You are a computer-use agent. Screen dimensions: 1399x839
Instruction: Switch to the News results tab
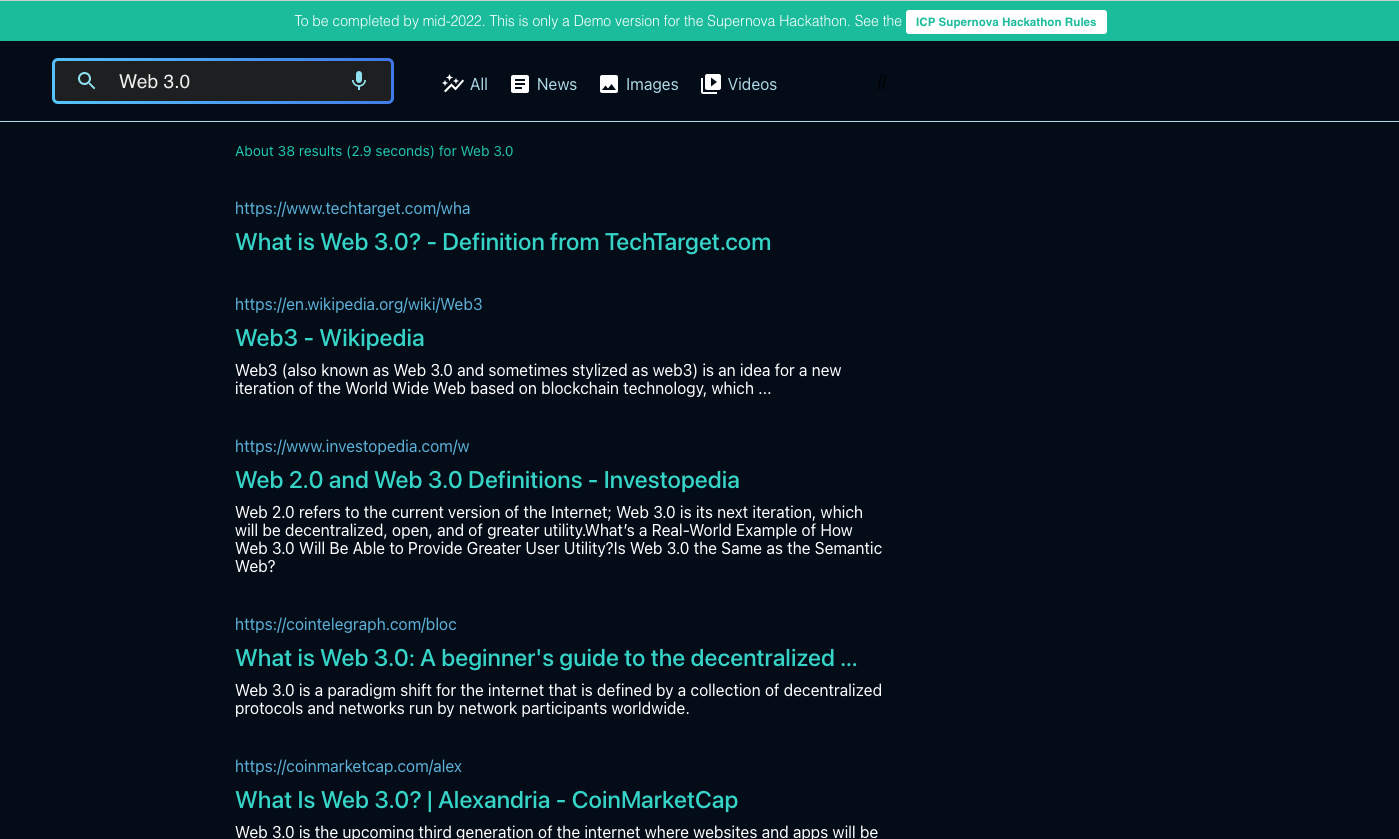point(543,84)
